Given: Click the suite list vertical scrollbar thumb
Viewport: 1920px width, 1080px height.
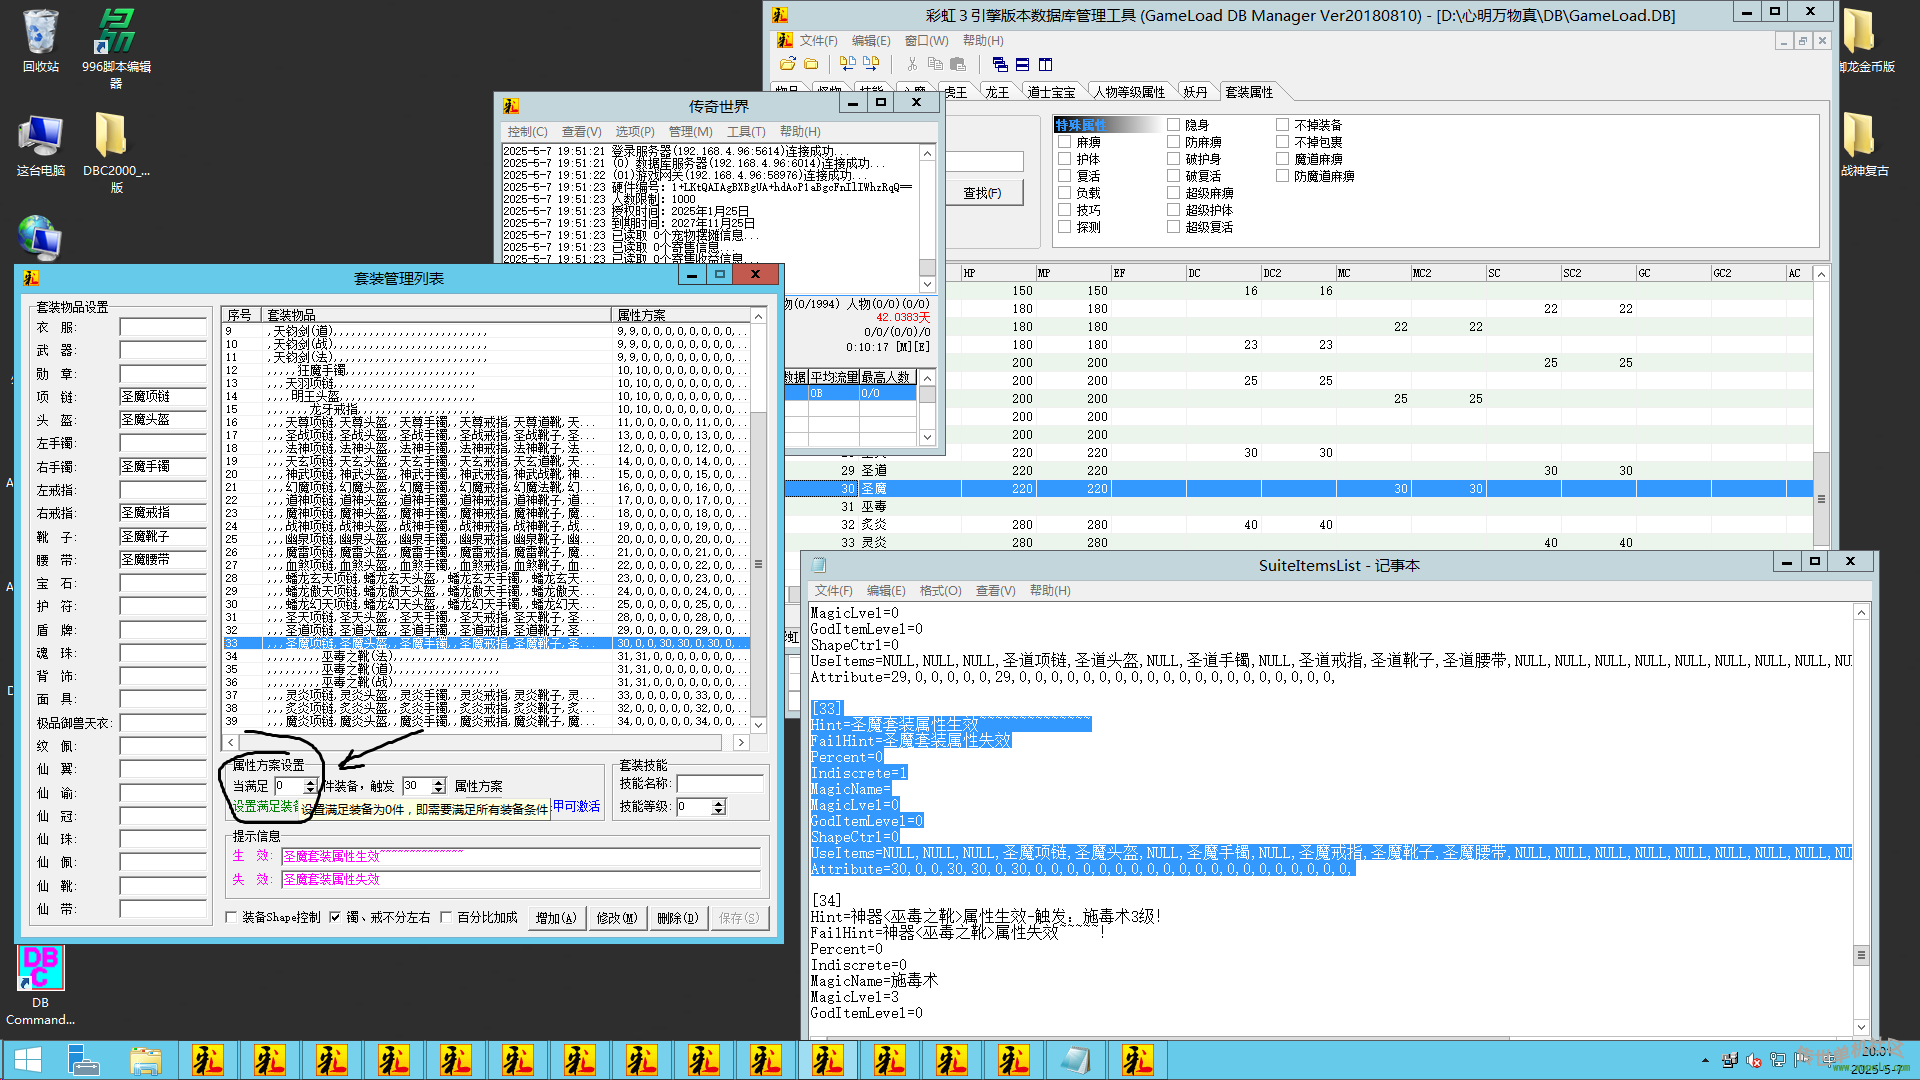Looking at the screenshot, I should coord(759,564).
